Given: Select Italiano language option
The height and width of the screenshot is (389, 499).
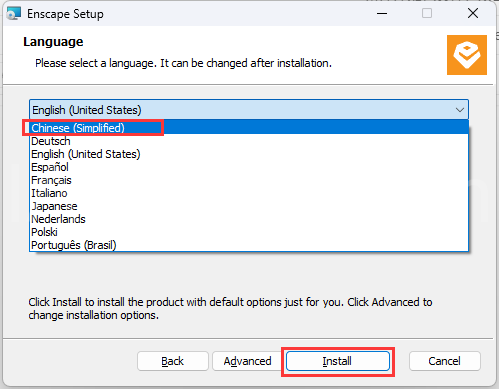Looking at the screenshot, I should [x=249, y=193].
